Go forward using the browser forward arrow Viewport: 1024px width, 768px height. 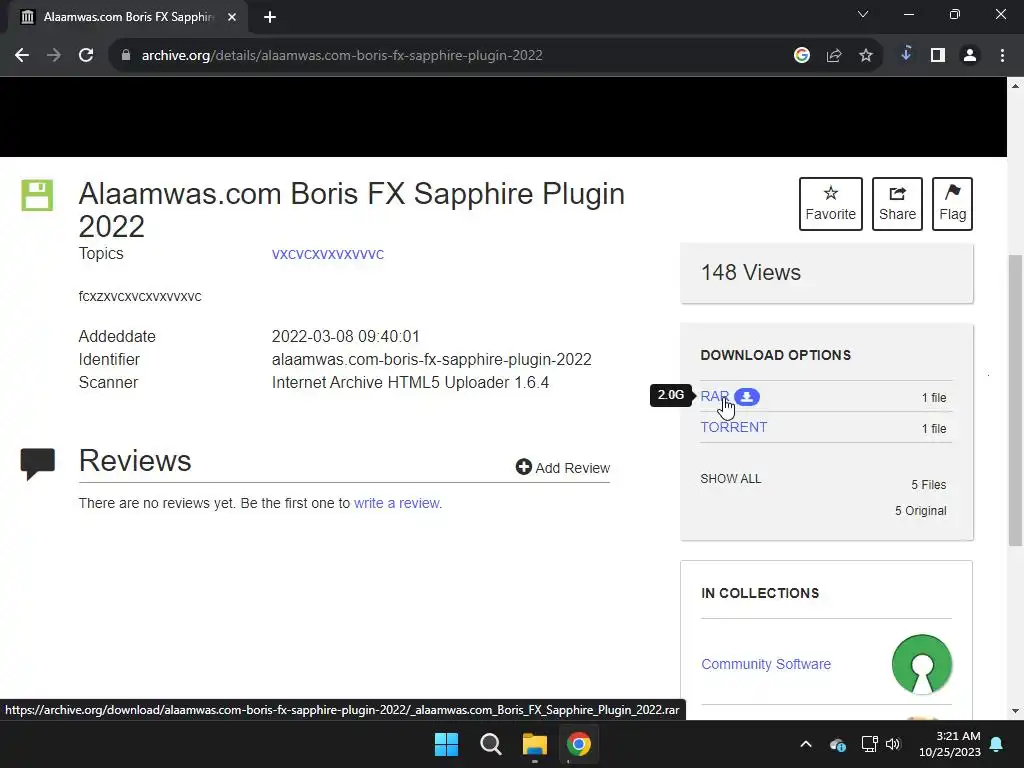point(54,56)
